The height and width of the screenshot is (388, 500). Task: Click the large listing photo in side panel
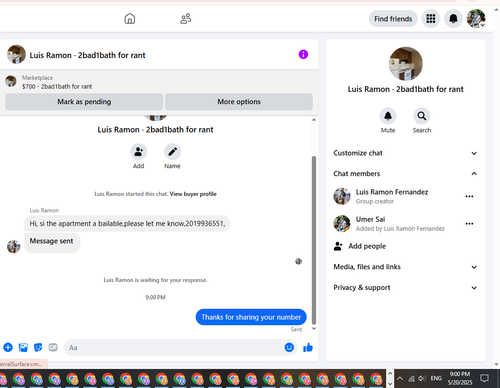click(406, 63)
